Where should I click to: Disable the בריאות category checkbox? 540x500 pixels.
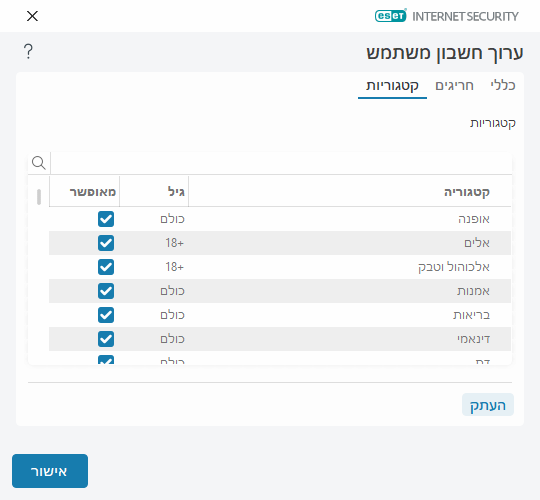[x=106, y=315]
